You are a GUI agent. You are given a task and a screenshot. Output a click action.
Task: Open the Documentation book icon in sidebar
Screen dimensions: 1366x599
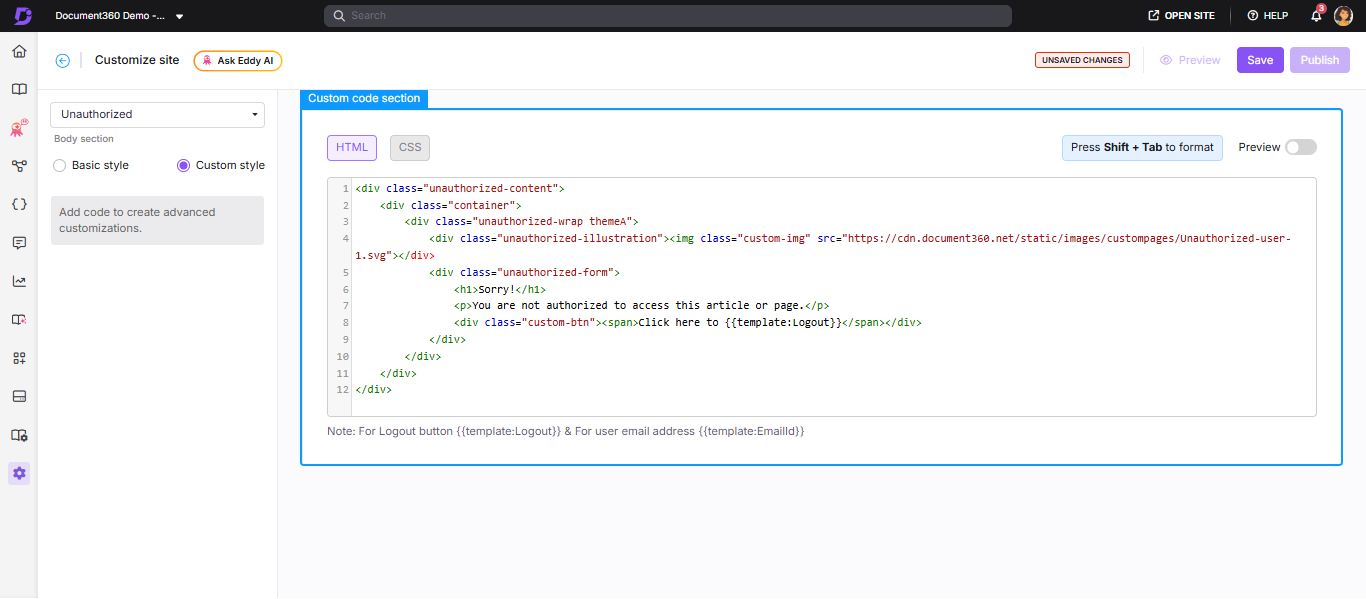click(x=19, y=89)
